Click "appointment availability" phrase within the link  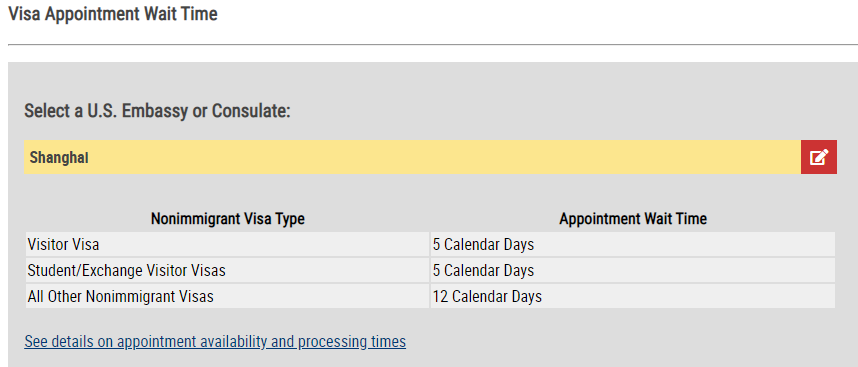193,342
